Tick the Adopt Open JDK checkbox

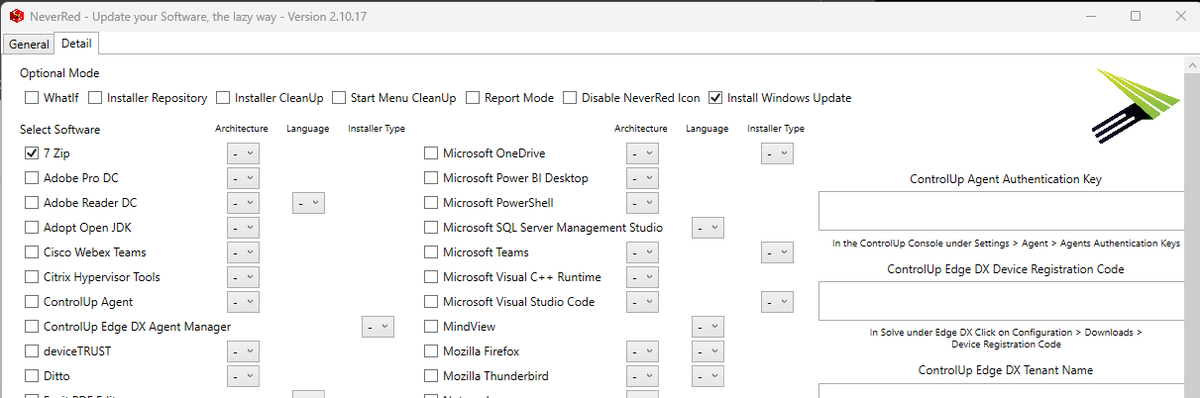click(x=32, y=228)
